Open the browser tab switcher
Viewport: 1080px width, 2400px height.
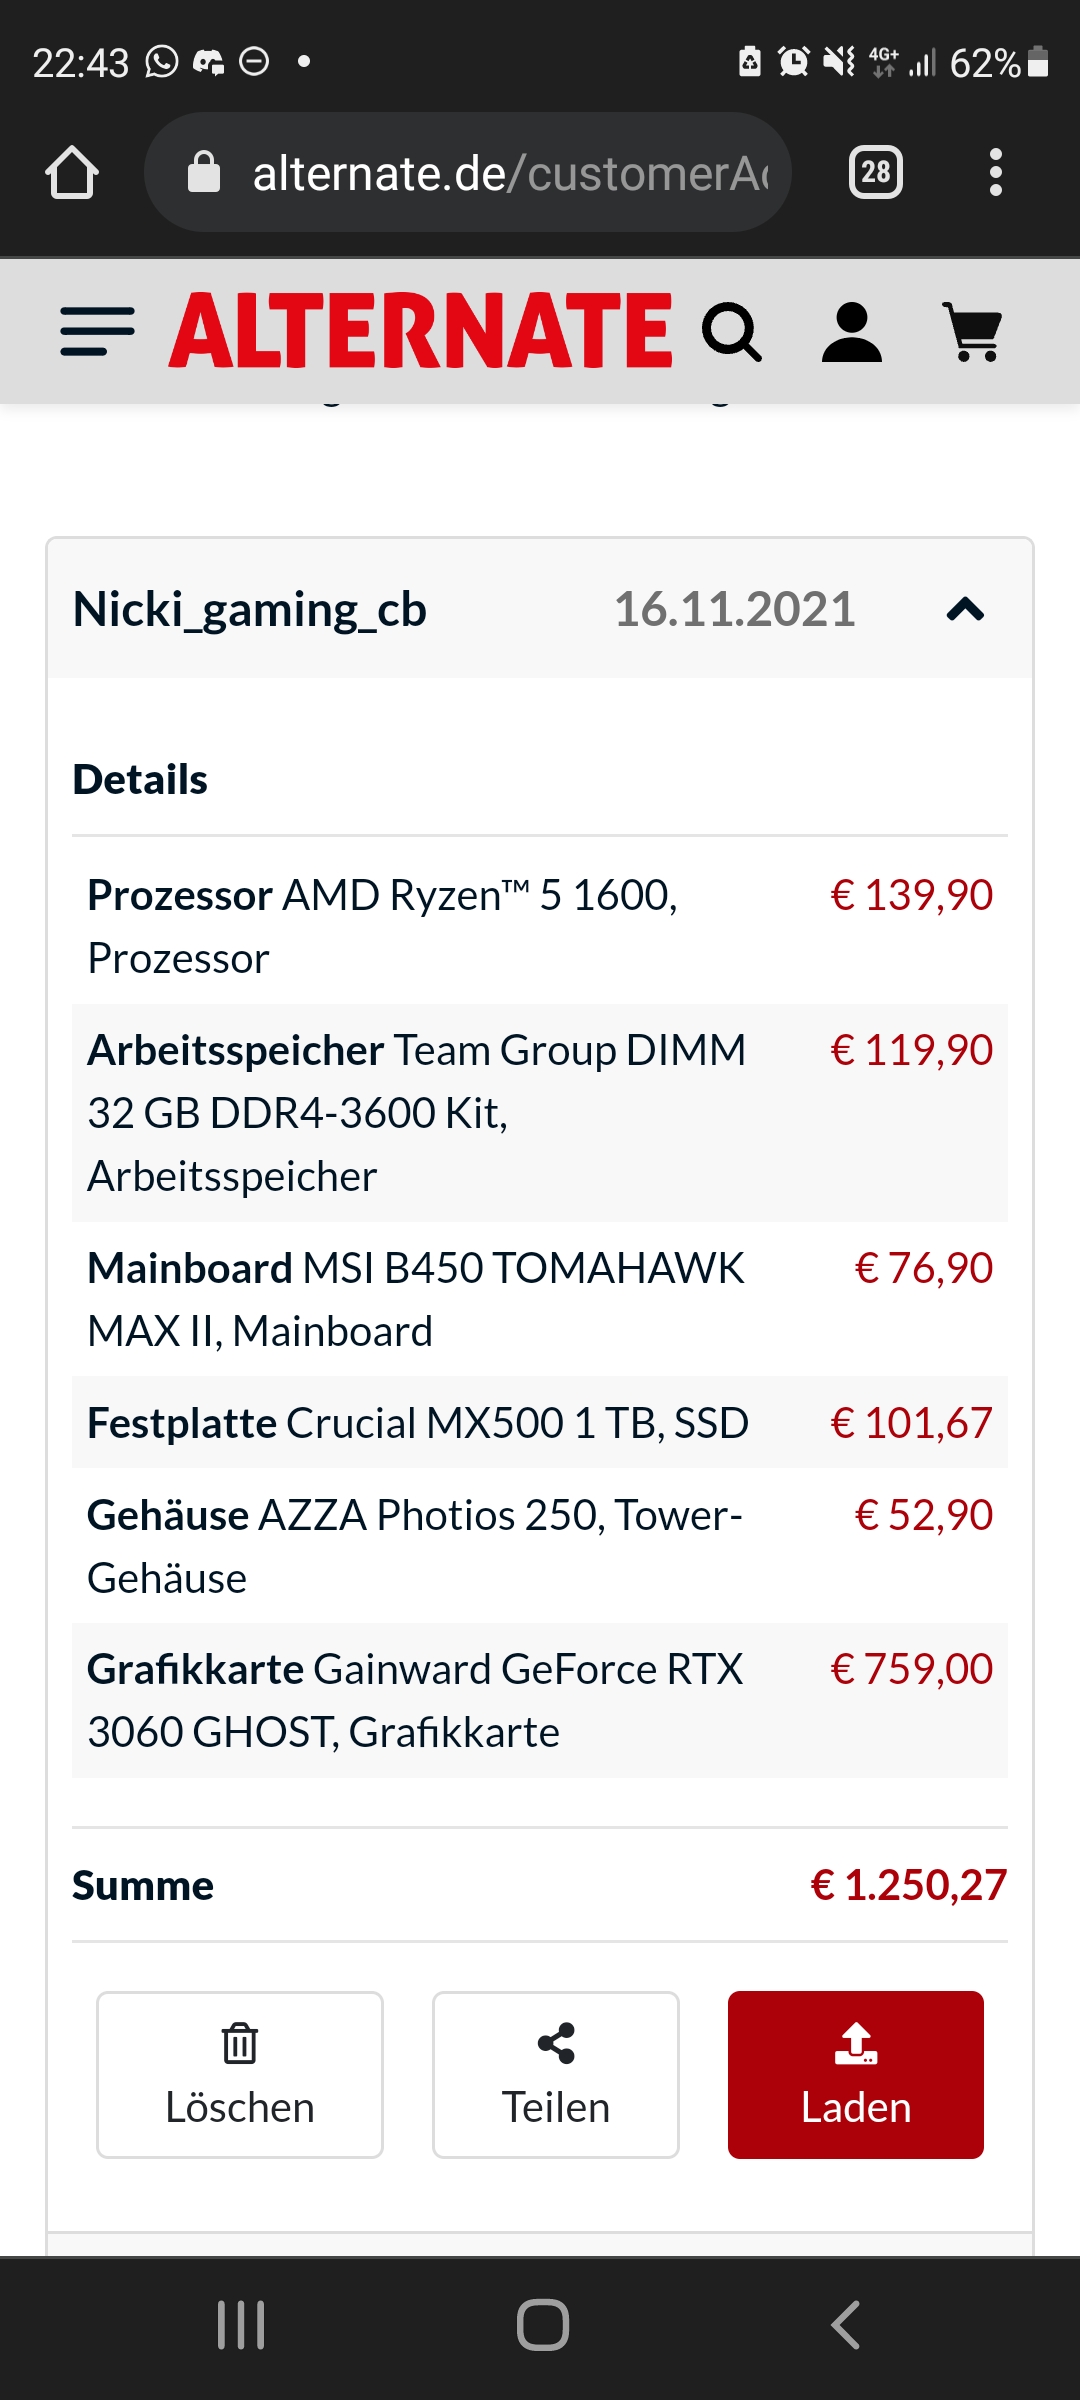[x=875, y=173]
